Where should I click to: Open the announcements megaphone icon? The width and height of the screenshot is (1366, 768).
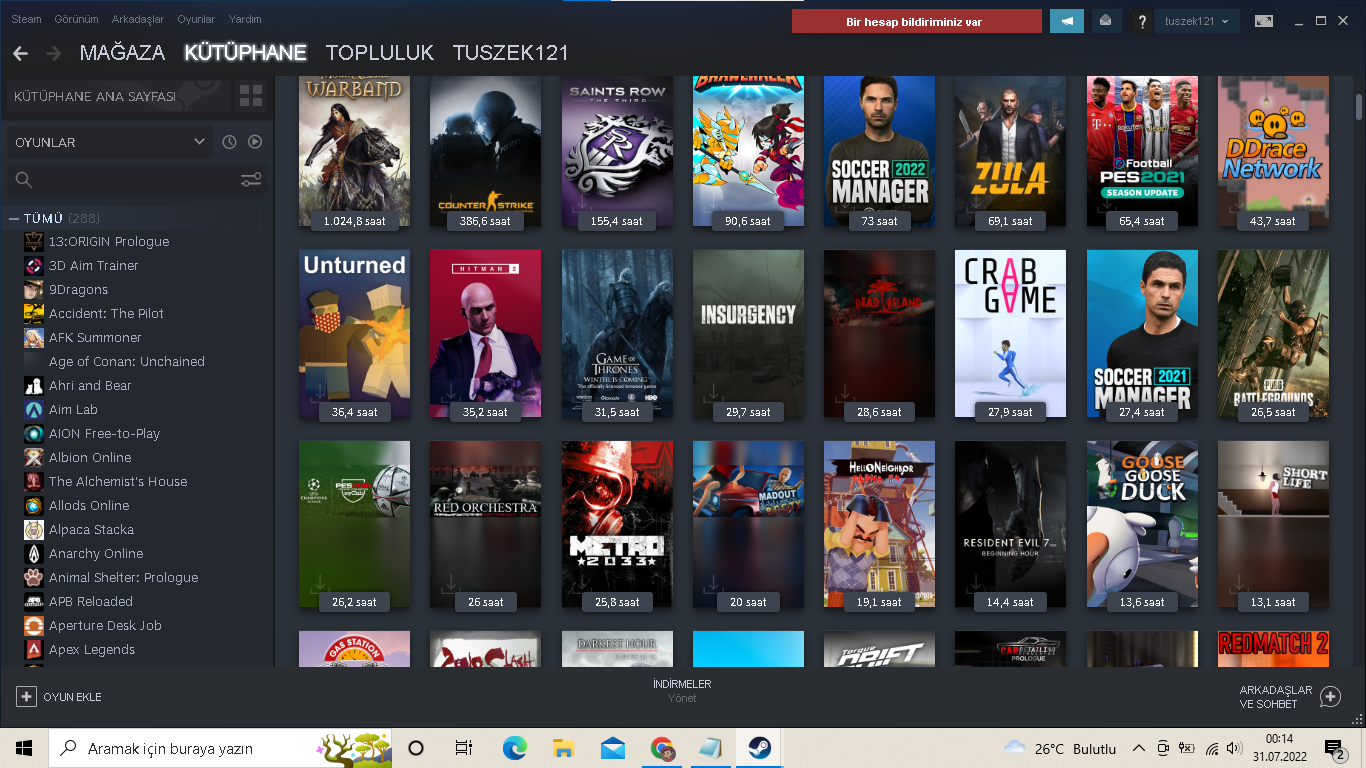[x=1067, y=21]
